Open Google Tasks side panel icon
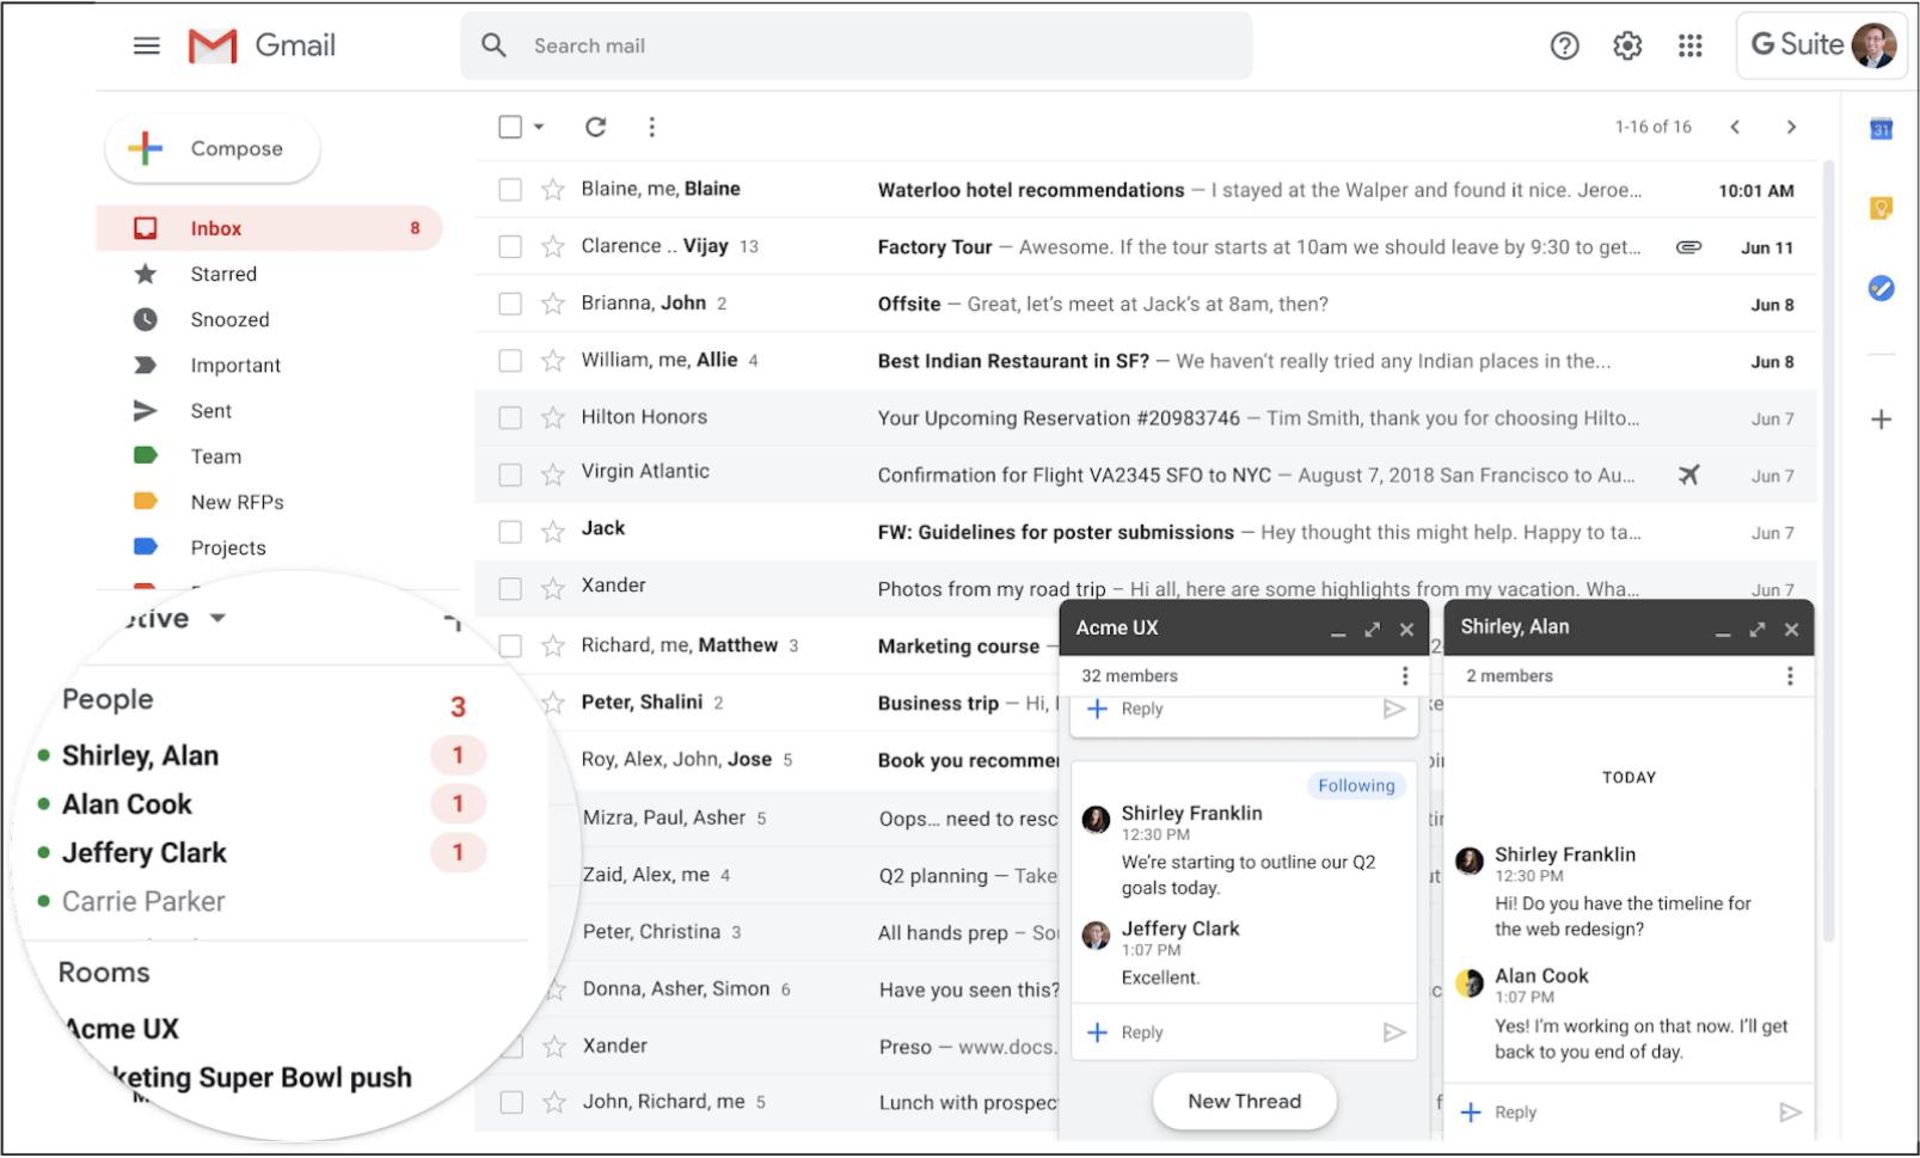 (1880, 288)
